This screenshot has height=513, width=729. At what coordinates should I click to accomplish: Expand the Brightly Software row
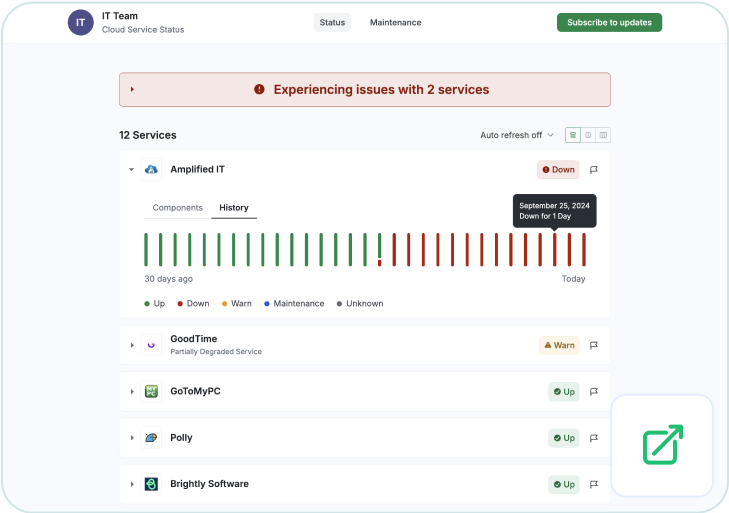[132, 484]
